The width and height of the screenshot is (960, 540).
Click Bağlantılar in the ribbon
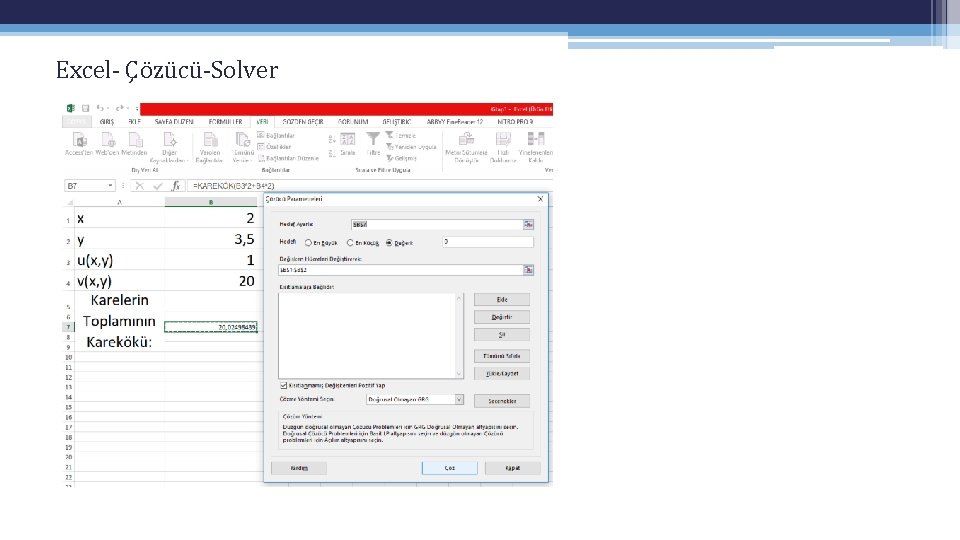(x=276, y=135)
